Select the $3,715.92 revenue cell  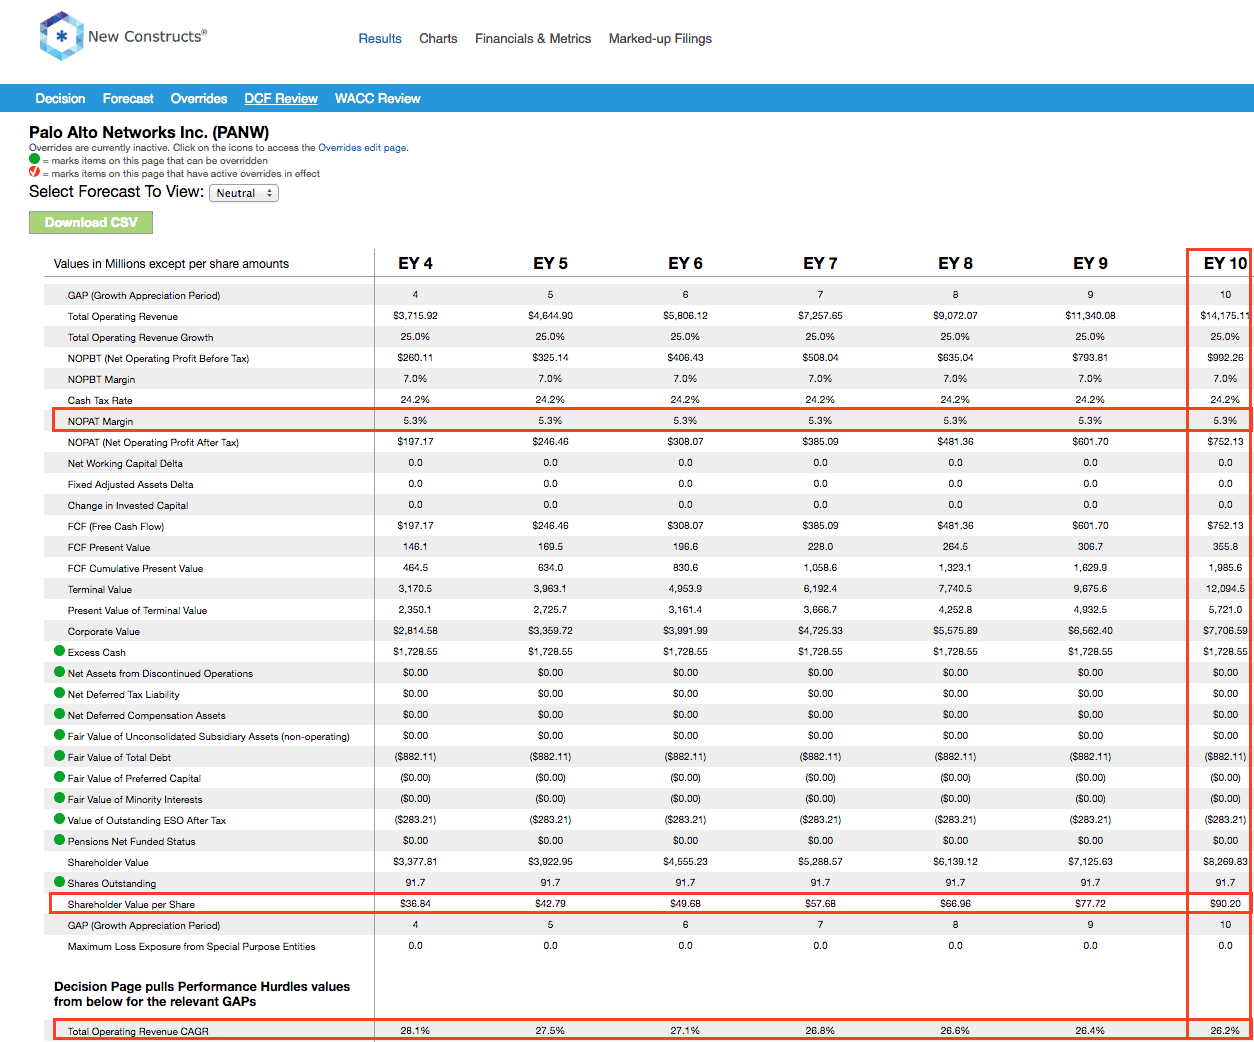(415, 316)
